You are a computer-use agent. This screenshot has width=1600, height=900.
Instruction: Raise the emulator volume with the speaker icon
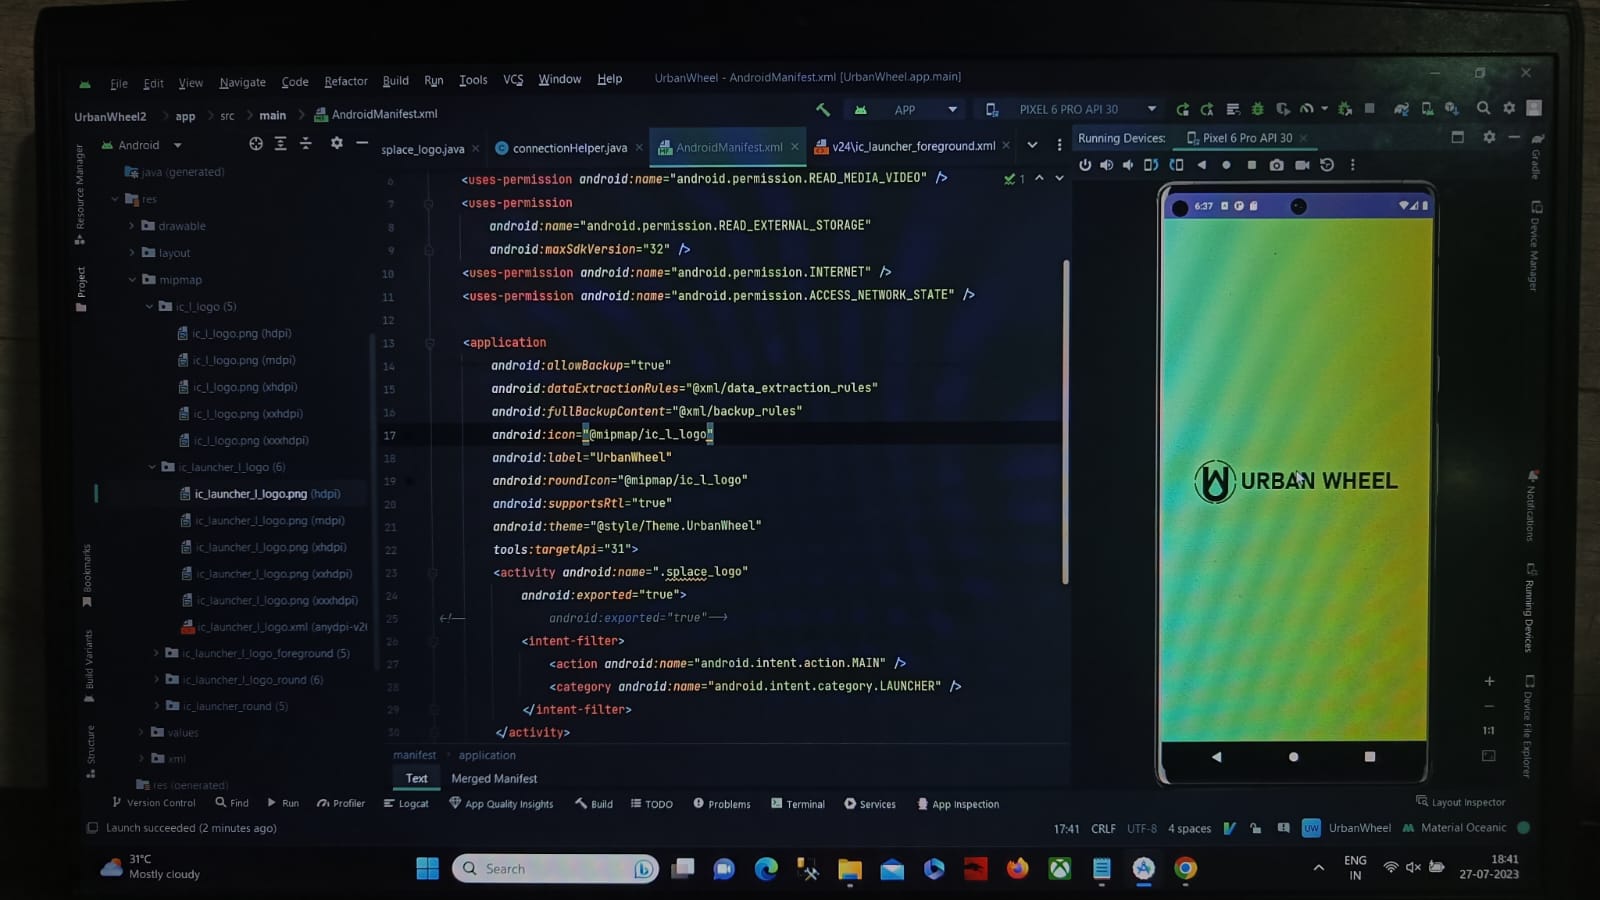coord(1107,165)
